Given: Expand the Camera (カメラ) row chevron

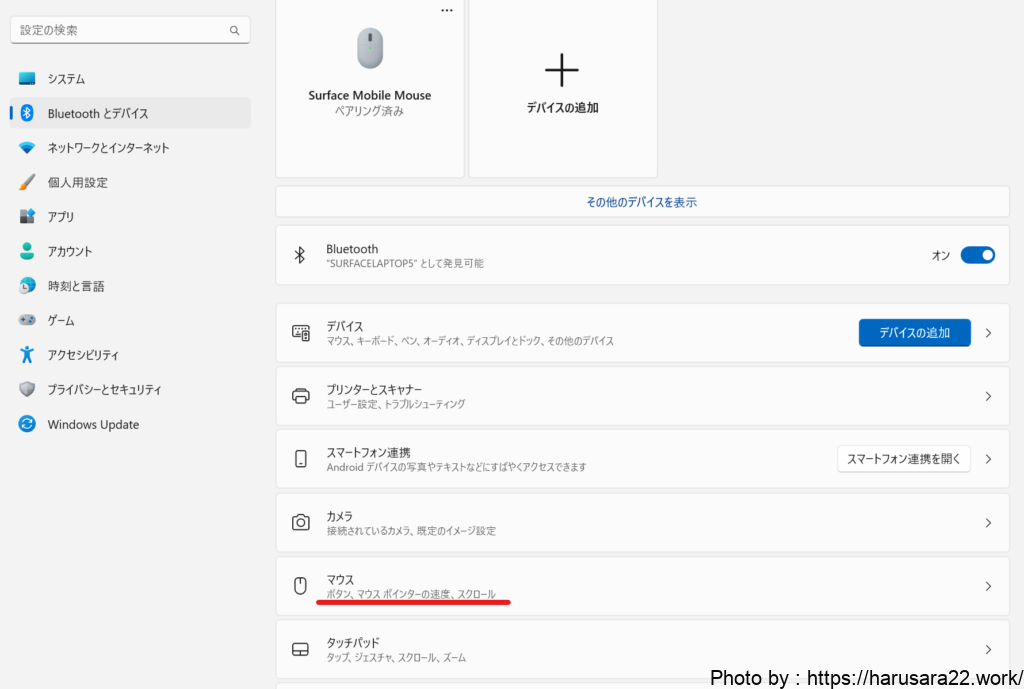Looking at the screenshot, I should coord(988,523).
